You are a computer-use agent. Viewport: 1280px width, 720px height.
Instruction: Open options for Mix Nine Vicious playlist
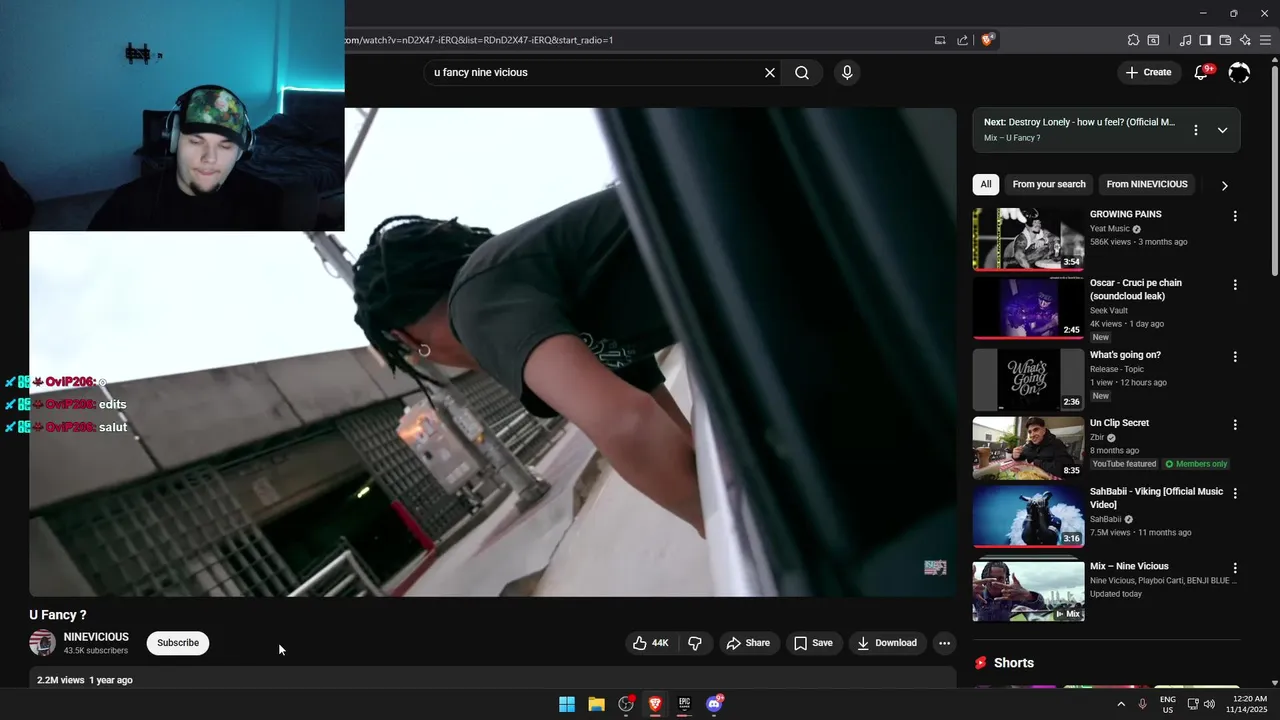pyautogui.click(x=1235, y=568)
